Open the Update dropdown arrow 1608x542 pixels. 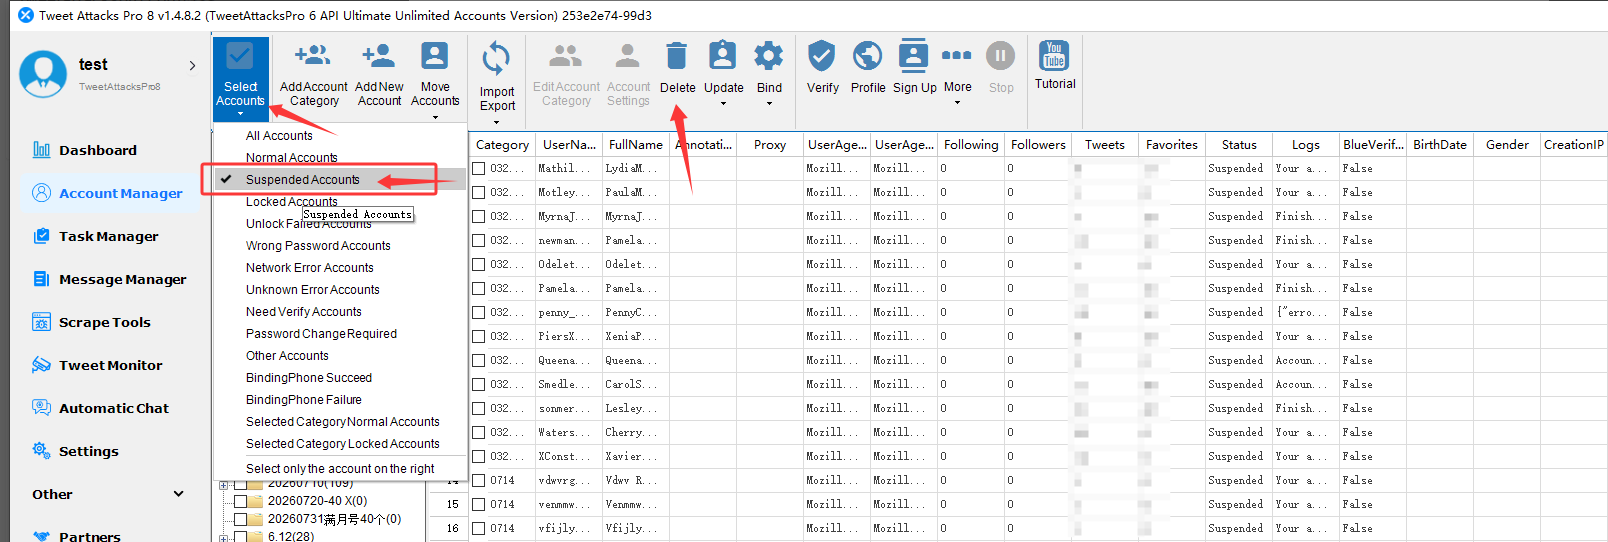723,103
